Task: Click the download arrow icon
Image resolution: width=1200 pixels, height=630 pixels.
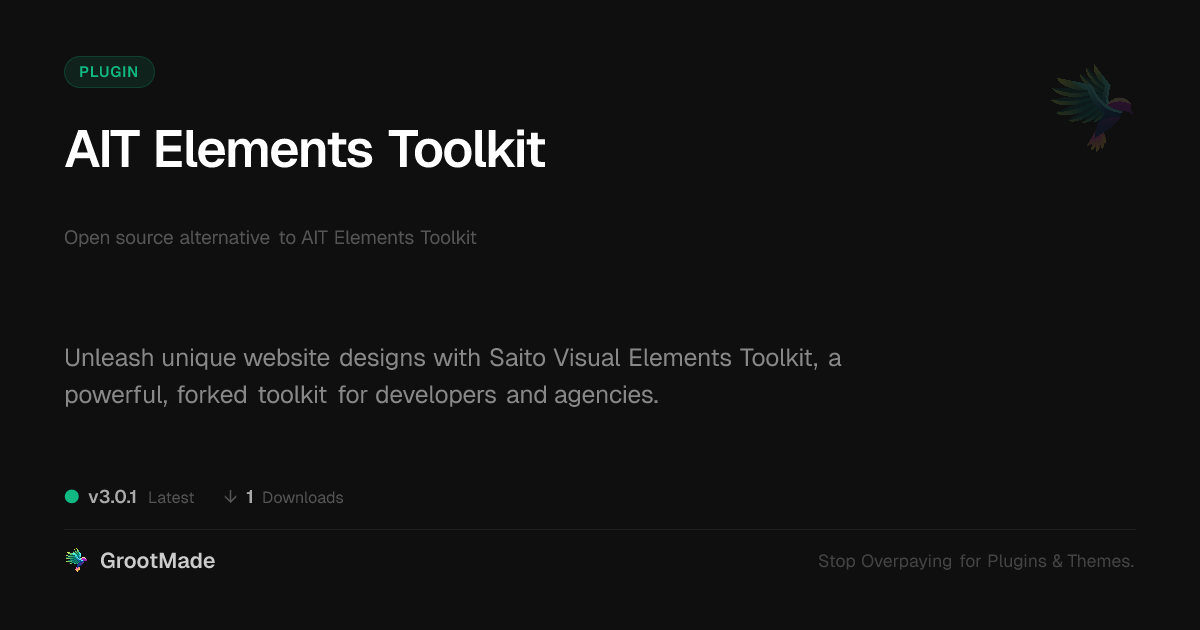Action: tap(230, 497)
